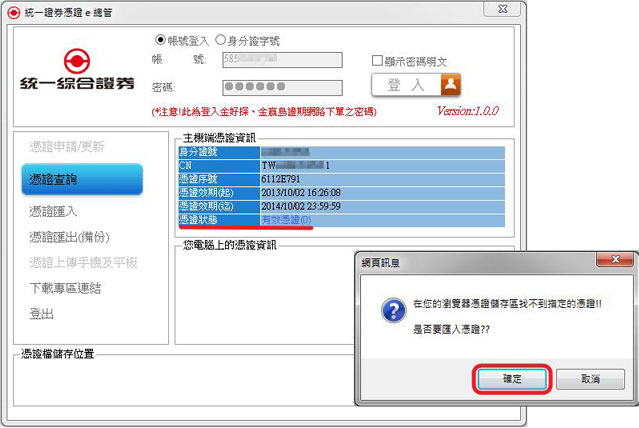Click the 憑證效期(迄) row label
This screenshot has width=639, height=428.
tap(219, 206)
